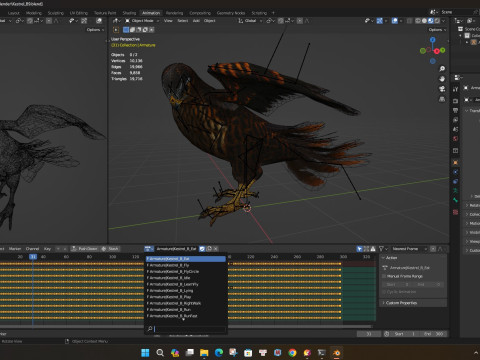This screenshot has height=360, width=480.
Task: Switch to Modeling workspace tab
Action: (x=34, y=13)
